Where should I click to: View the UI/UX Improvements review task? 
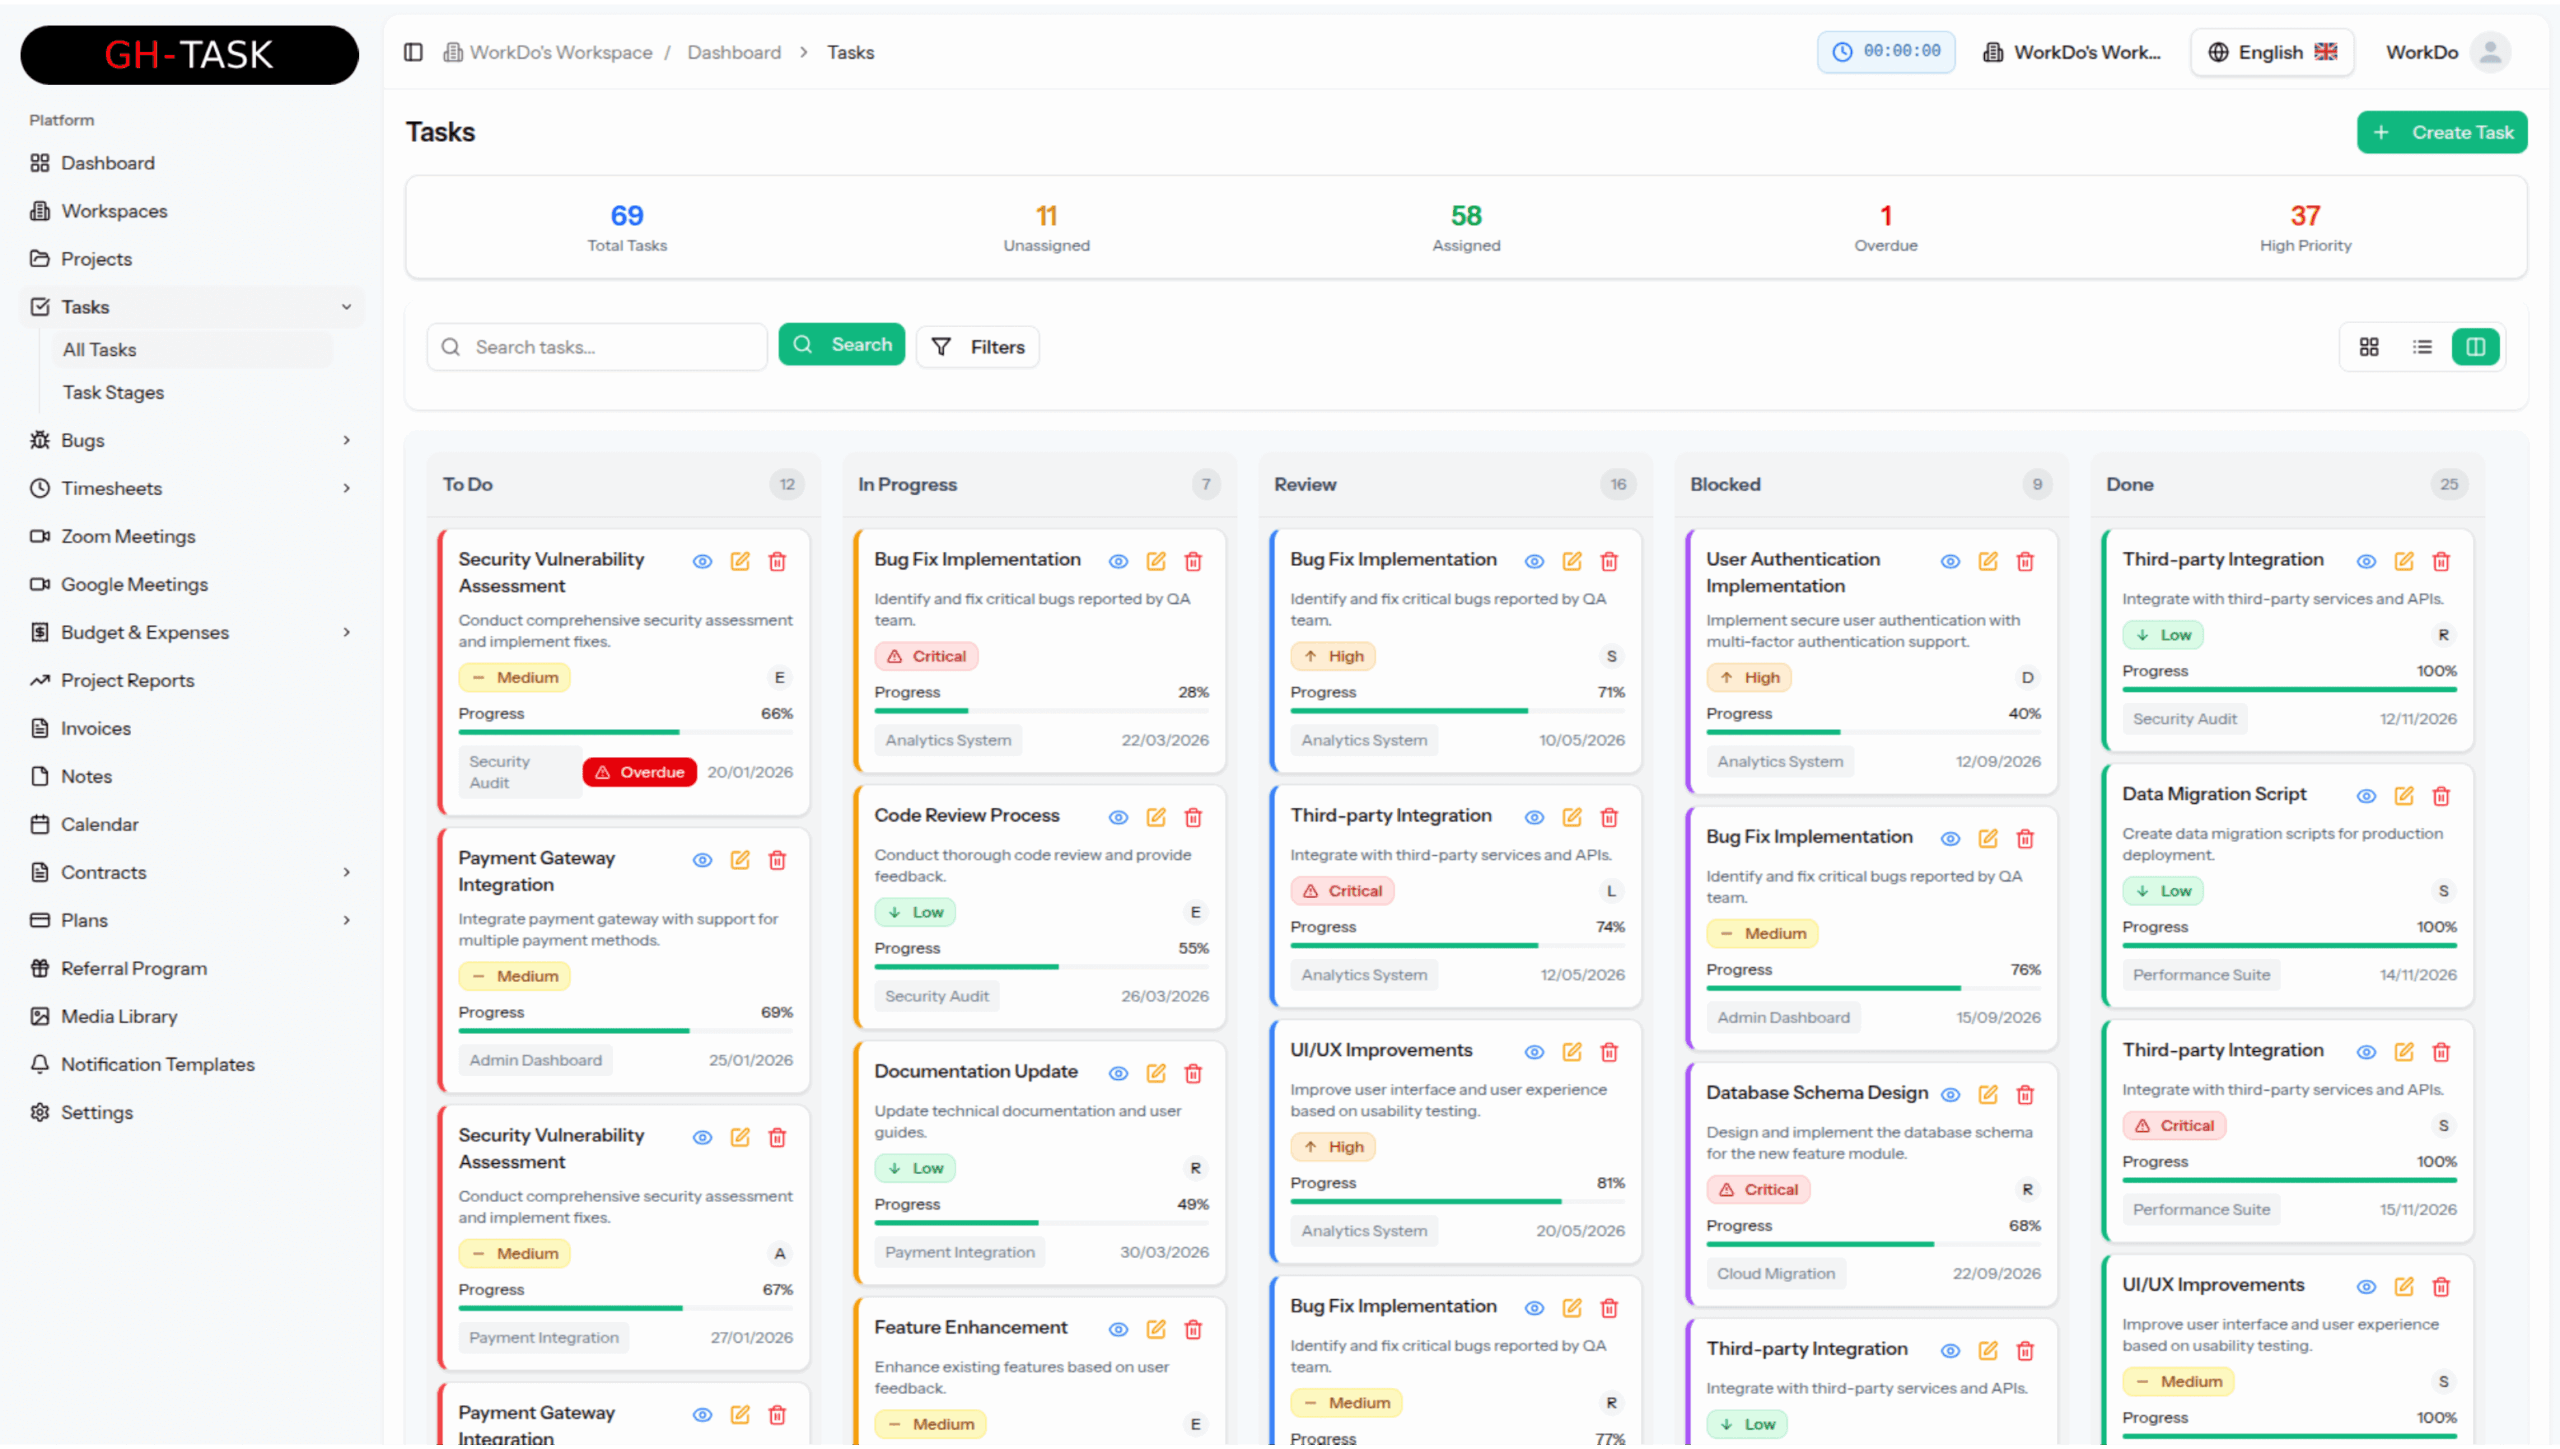1534,1052
